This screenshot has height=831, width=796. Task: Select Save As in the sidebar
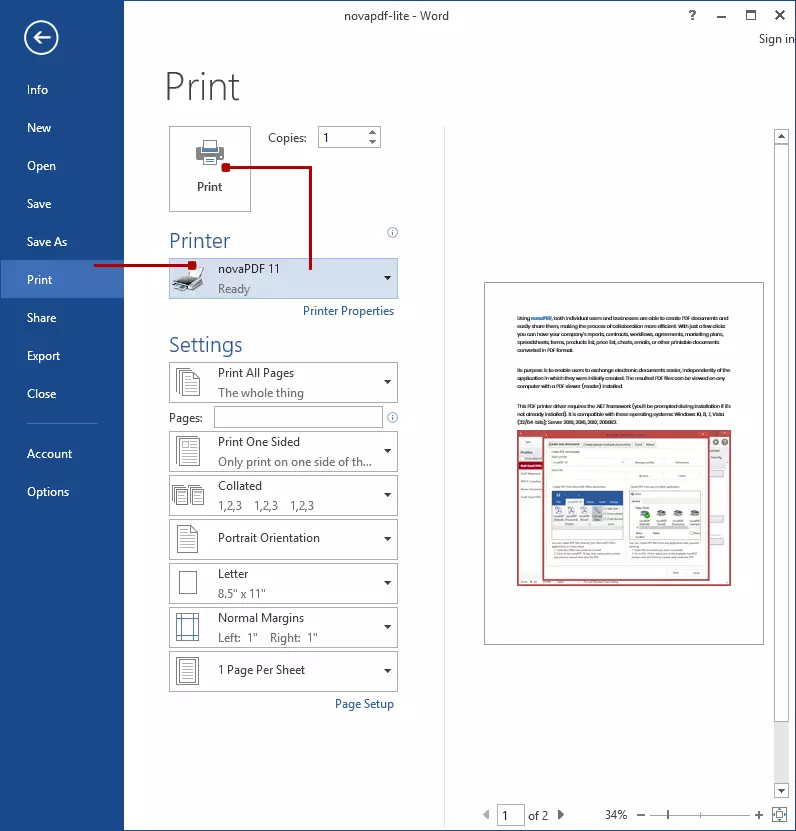[47, 242]
